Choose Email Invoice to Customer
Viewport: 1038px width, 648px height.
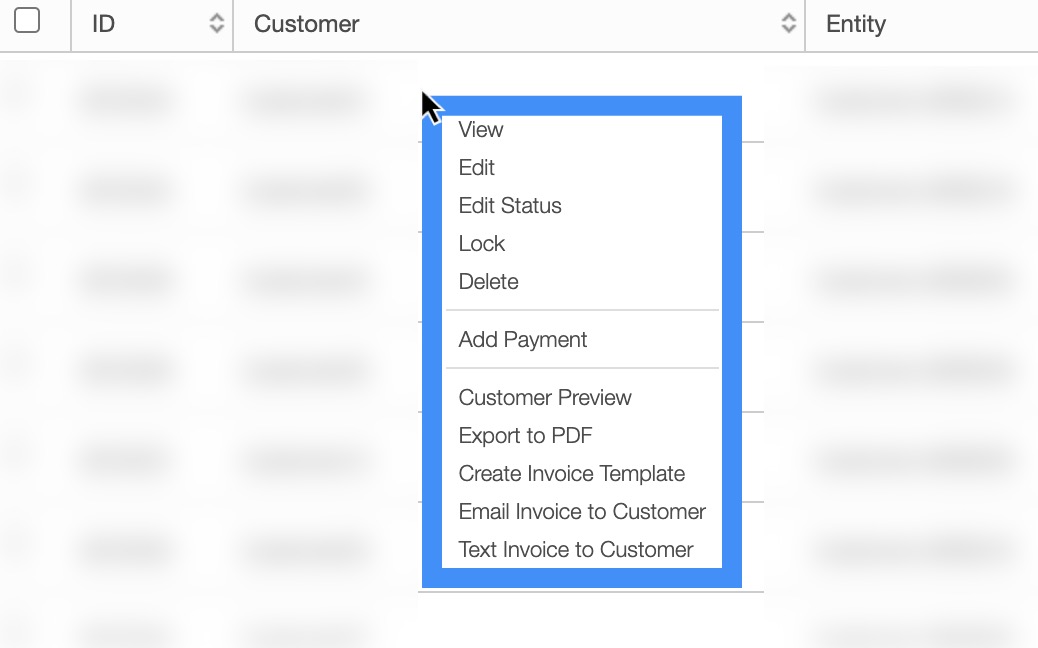pyautogui.click(x=582, y=512)
